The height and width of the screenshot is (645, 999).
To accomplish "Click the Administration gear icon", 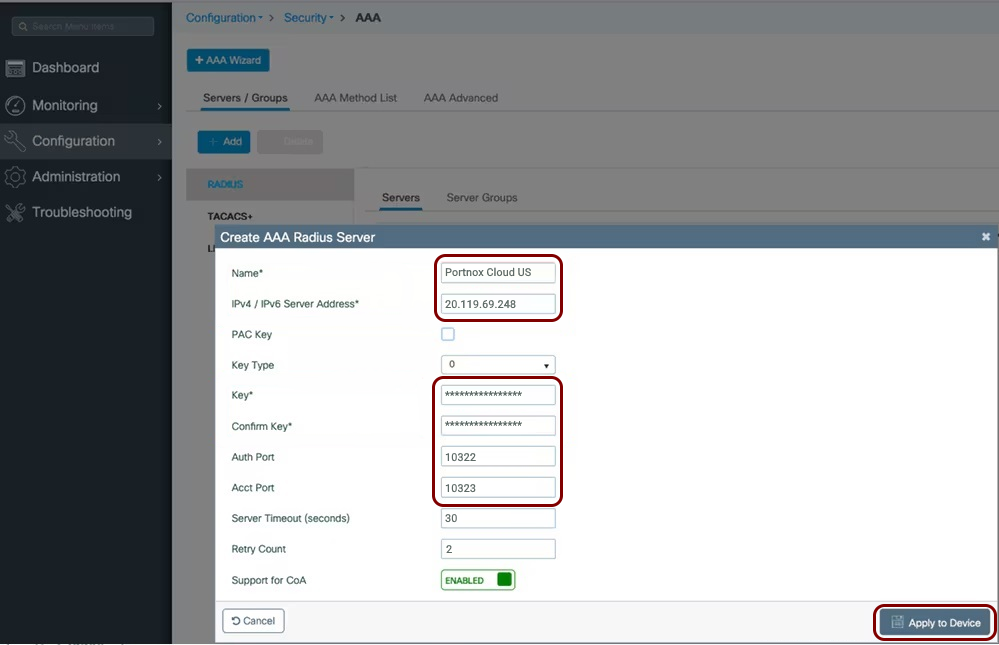I will [15, 177].
